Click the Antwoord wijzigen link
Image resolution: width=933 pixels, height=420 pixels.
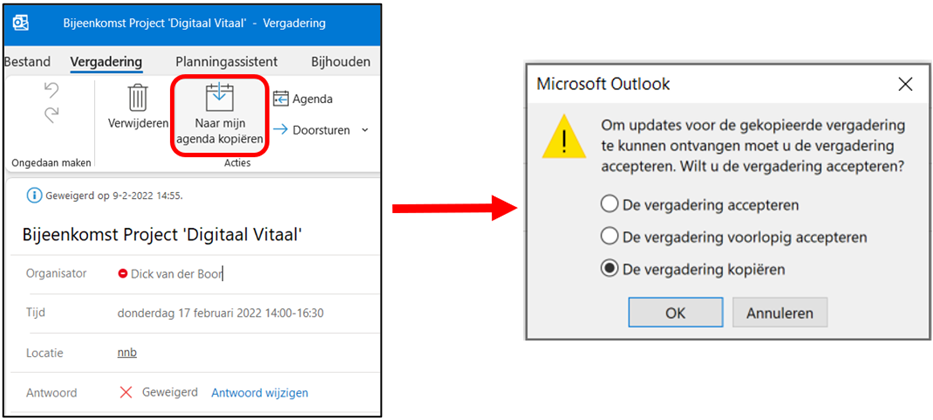tap(260, 393)
